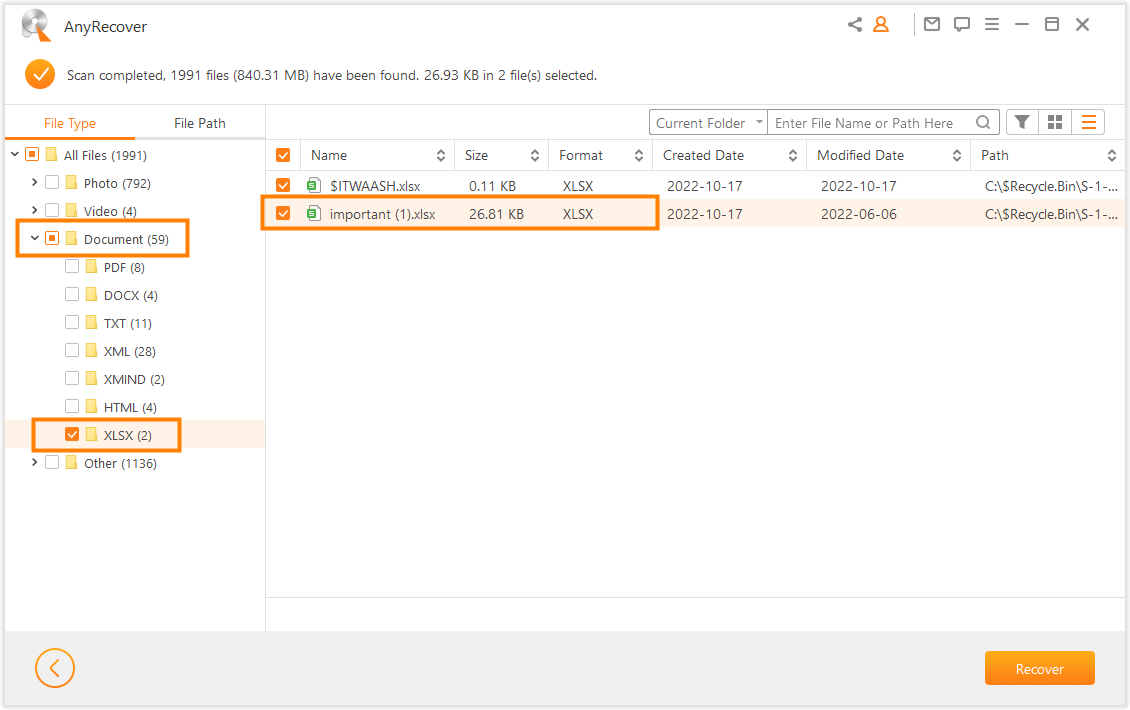
Task: Select the File Type tab
Action: [x=70, y=122]
